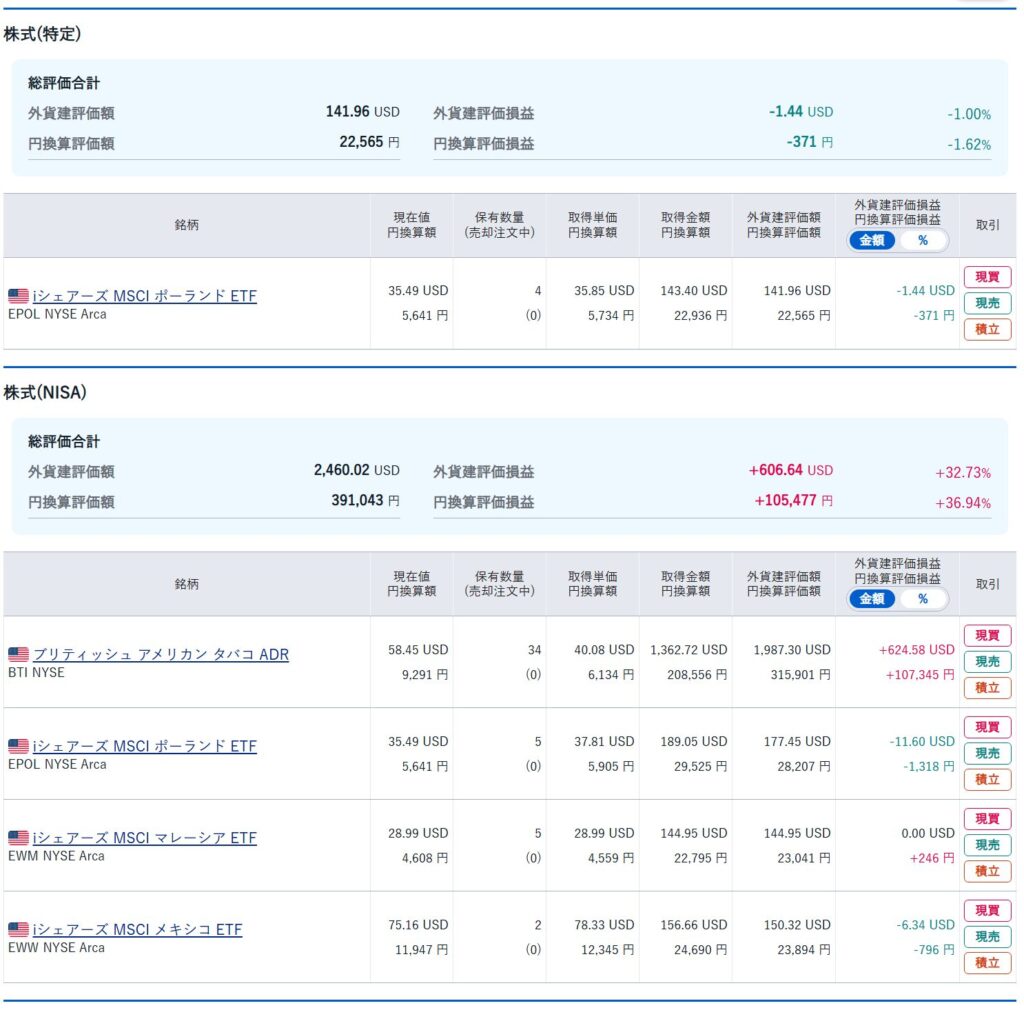
Task: Select 金額 toggle in 株式(NISA) table
Action: 872,599
